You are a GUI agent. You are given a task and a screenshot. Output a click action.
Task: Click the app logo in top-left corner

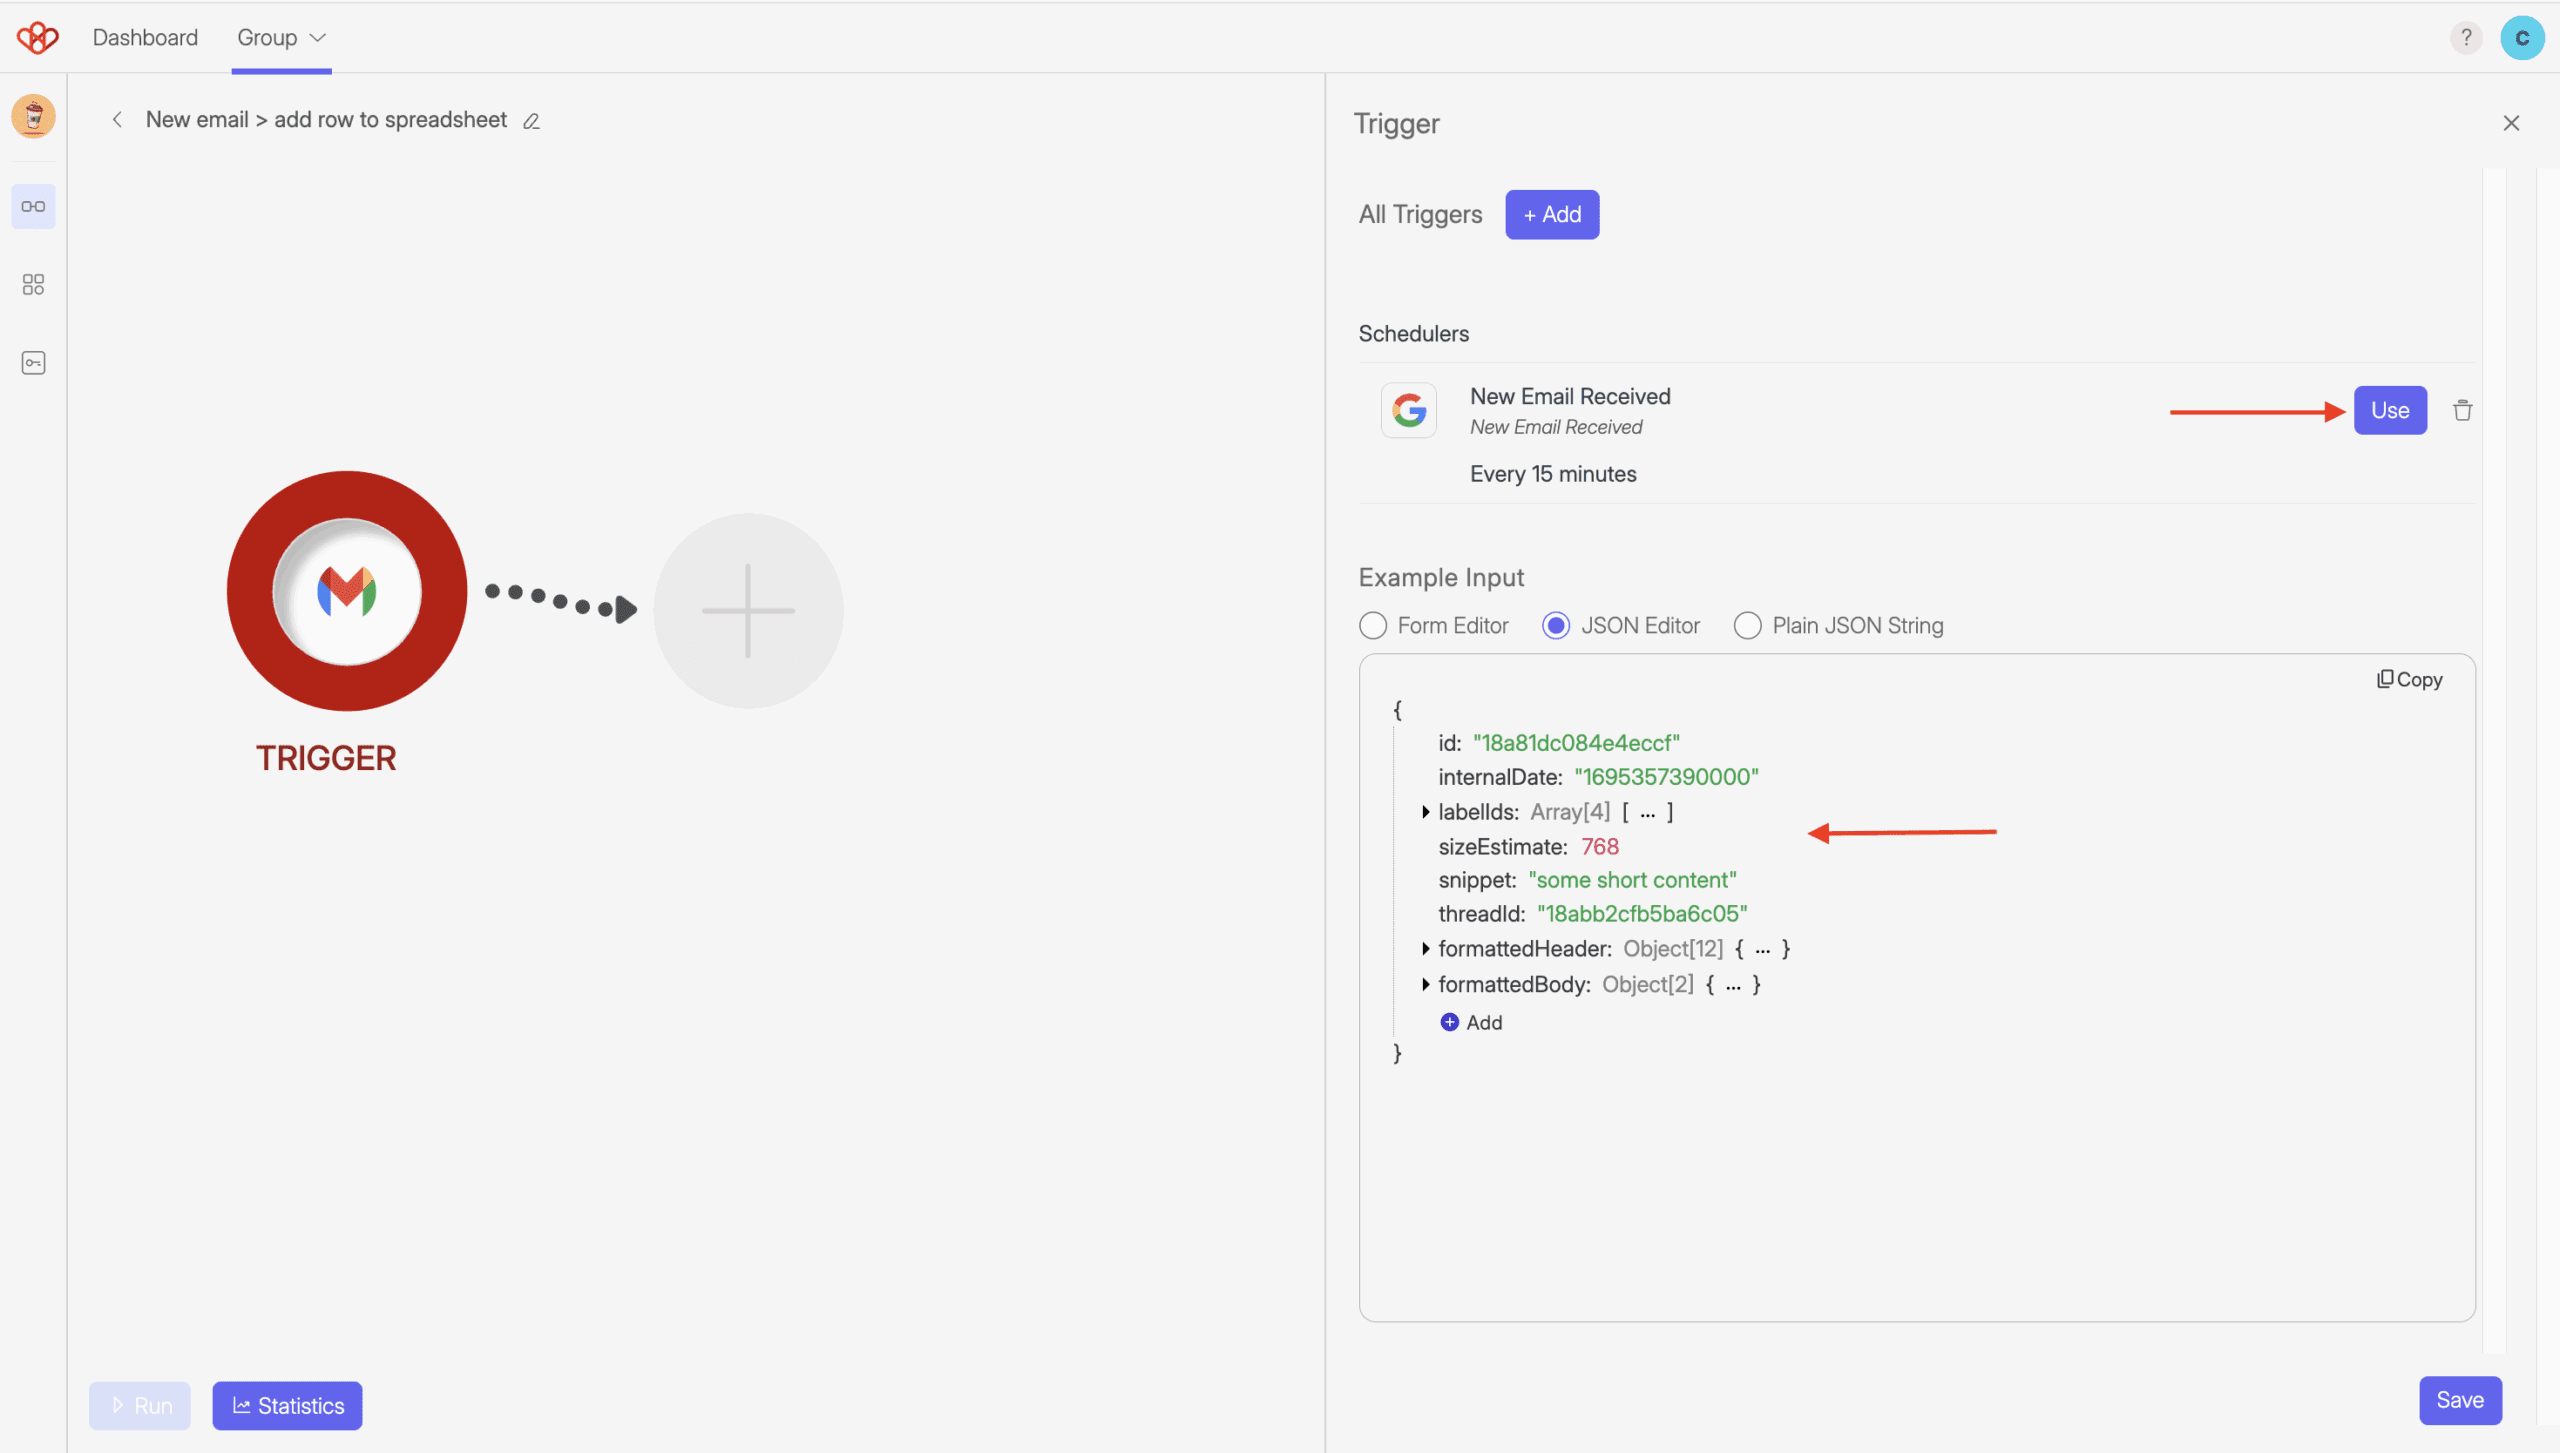(37, 38)
